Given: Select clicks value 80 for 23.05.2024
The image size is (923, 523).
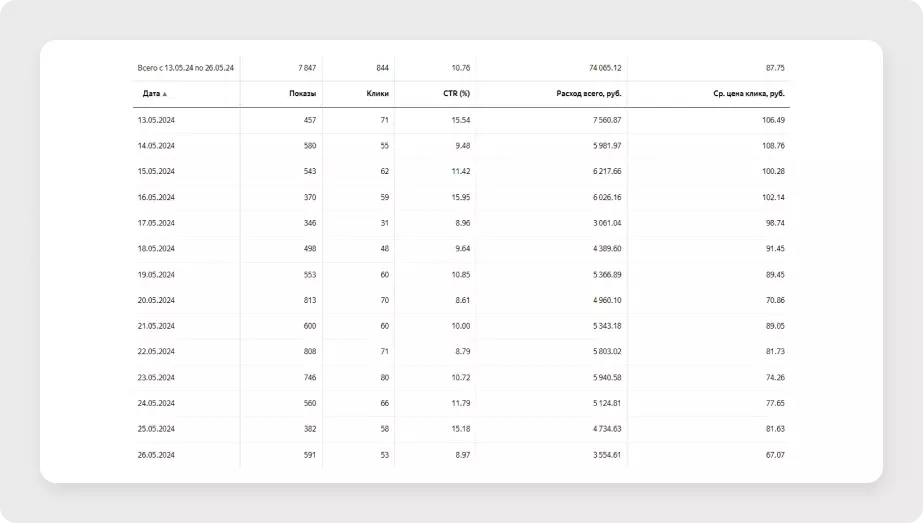Looking at the screenshot, I should 384,378.
